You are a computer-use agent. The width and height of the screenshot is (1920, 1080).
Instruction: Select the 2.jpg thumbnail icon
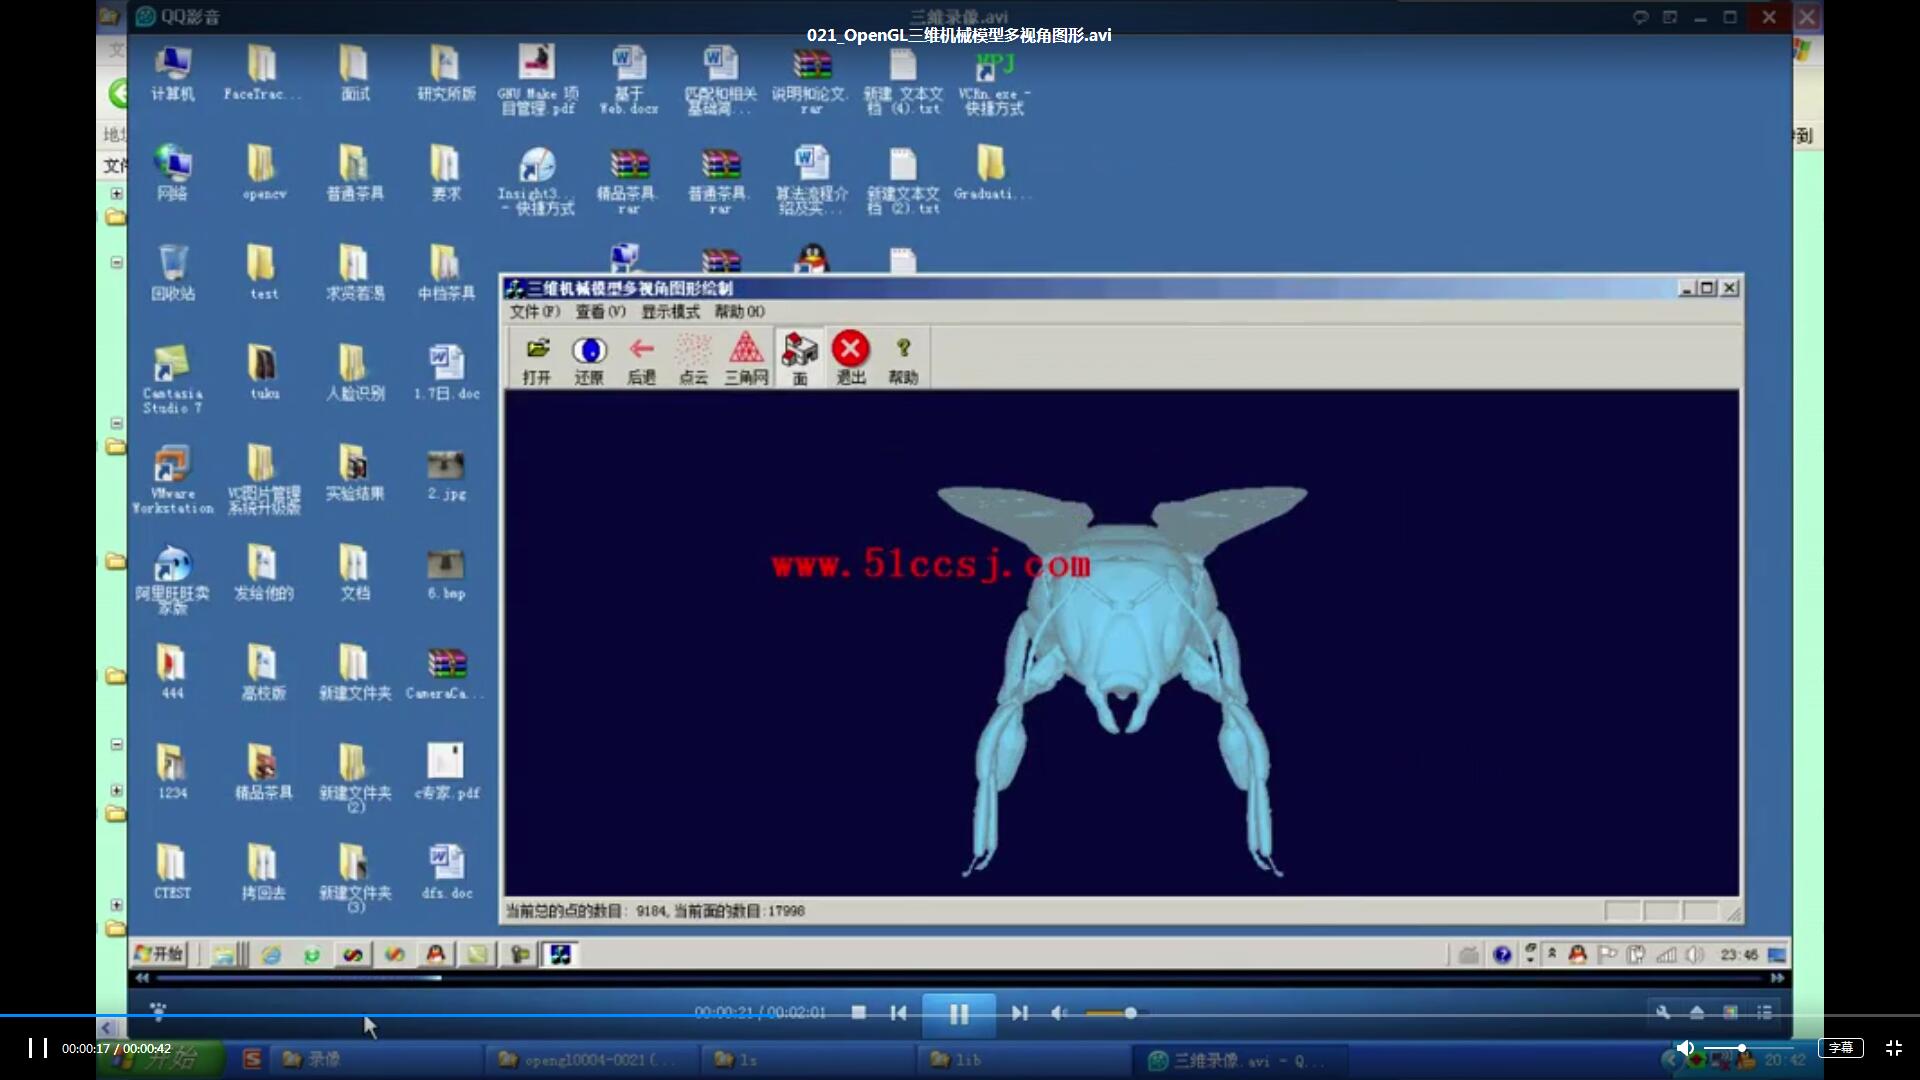click(446, 473)
